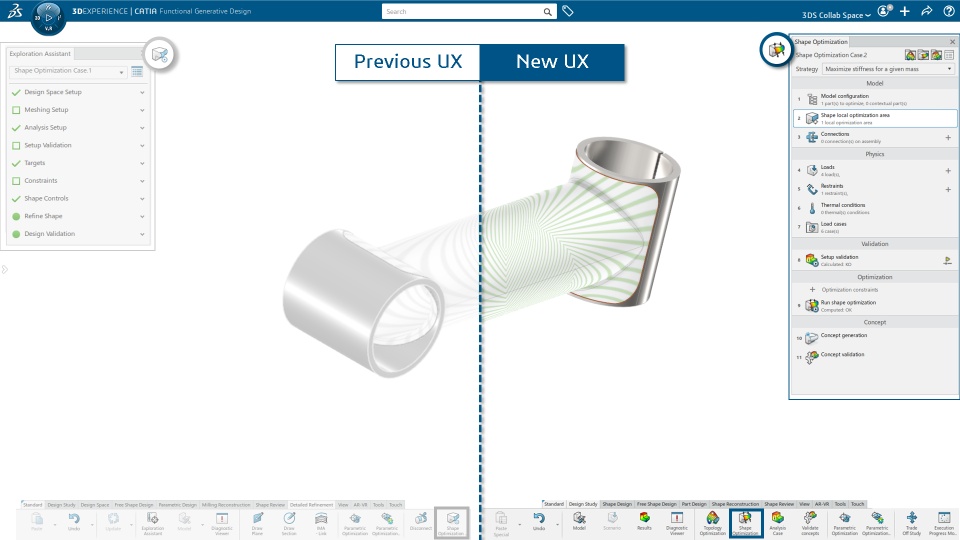Expand the Constraints chevron
This screenshot has width=960, height=540.
point(142,181)
